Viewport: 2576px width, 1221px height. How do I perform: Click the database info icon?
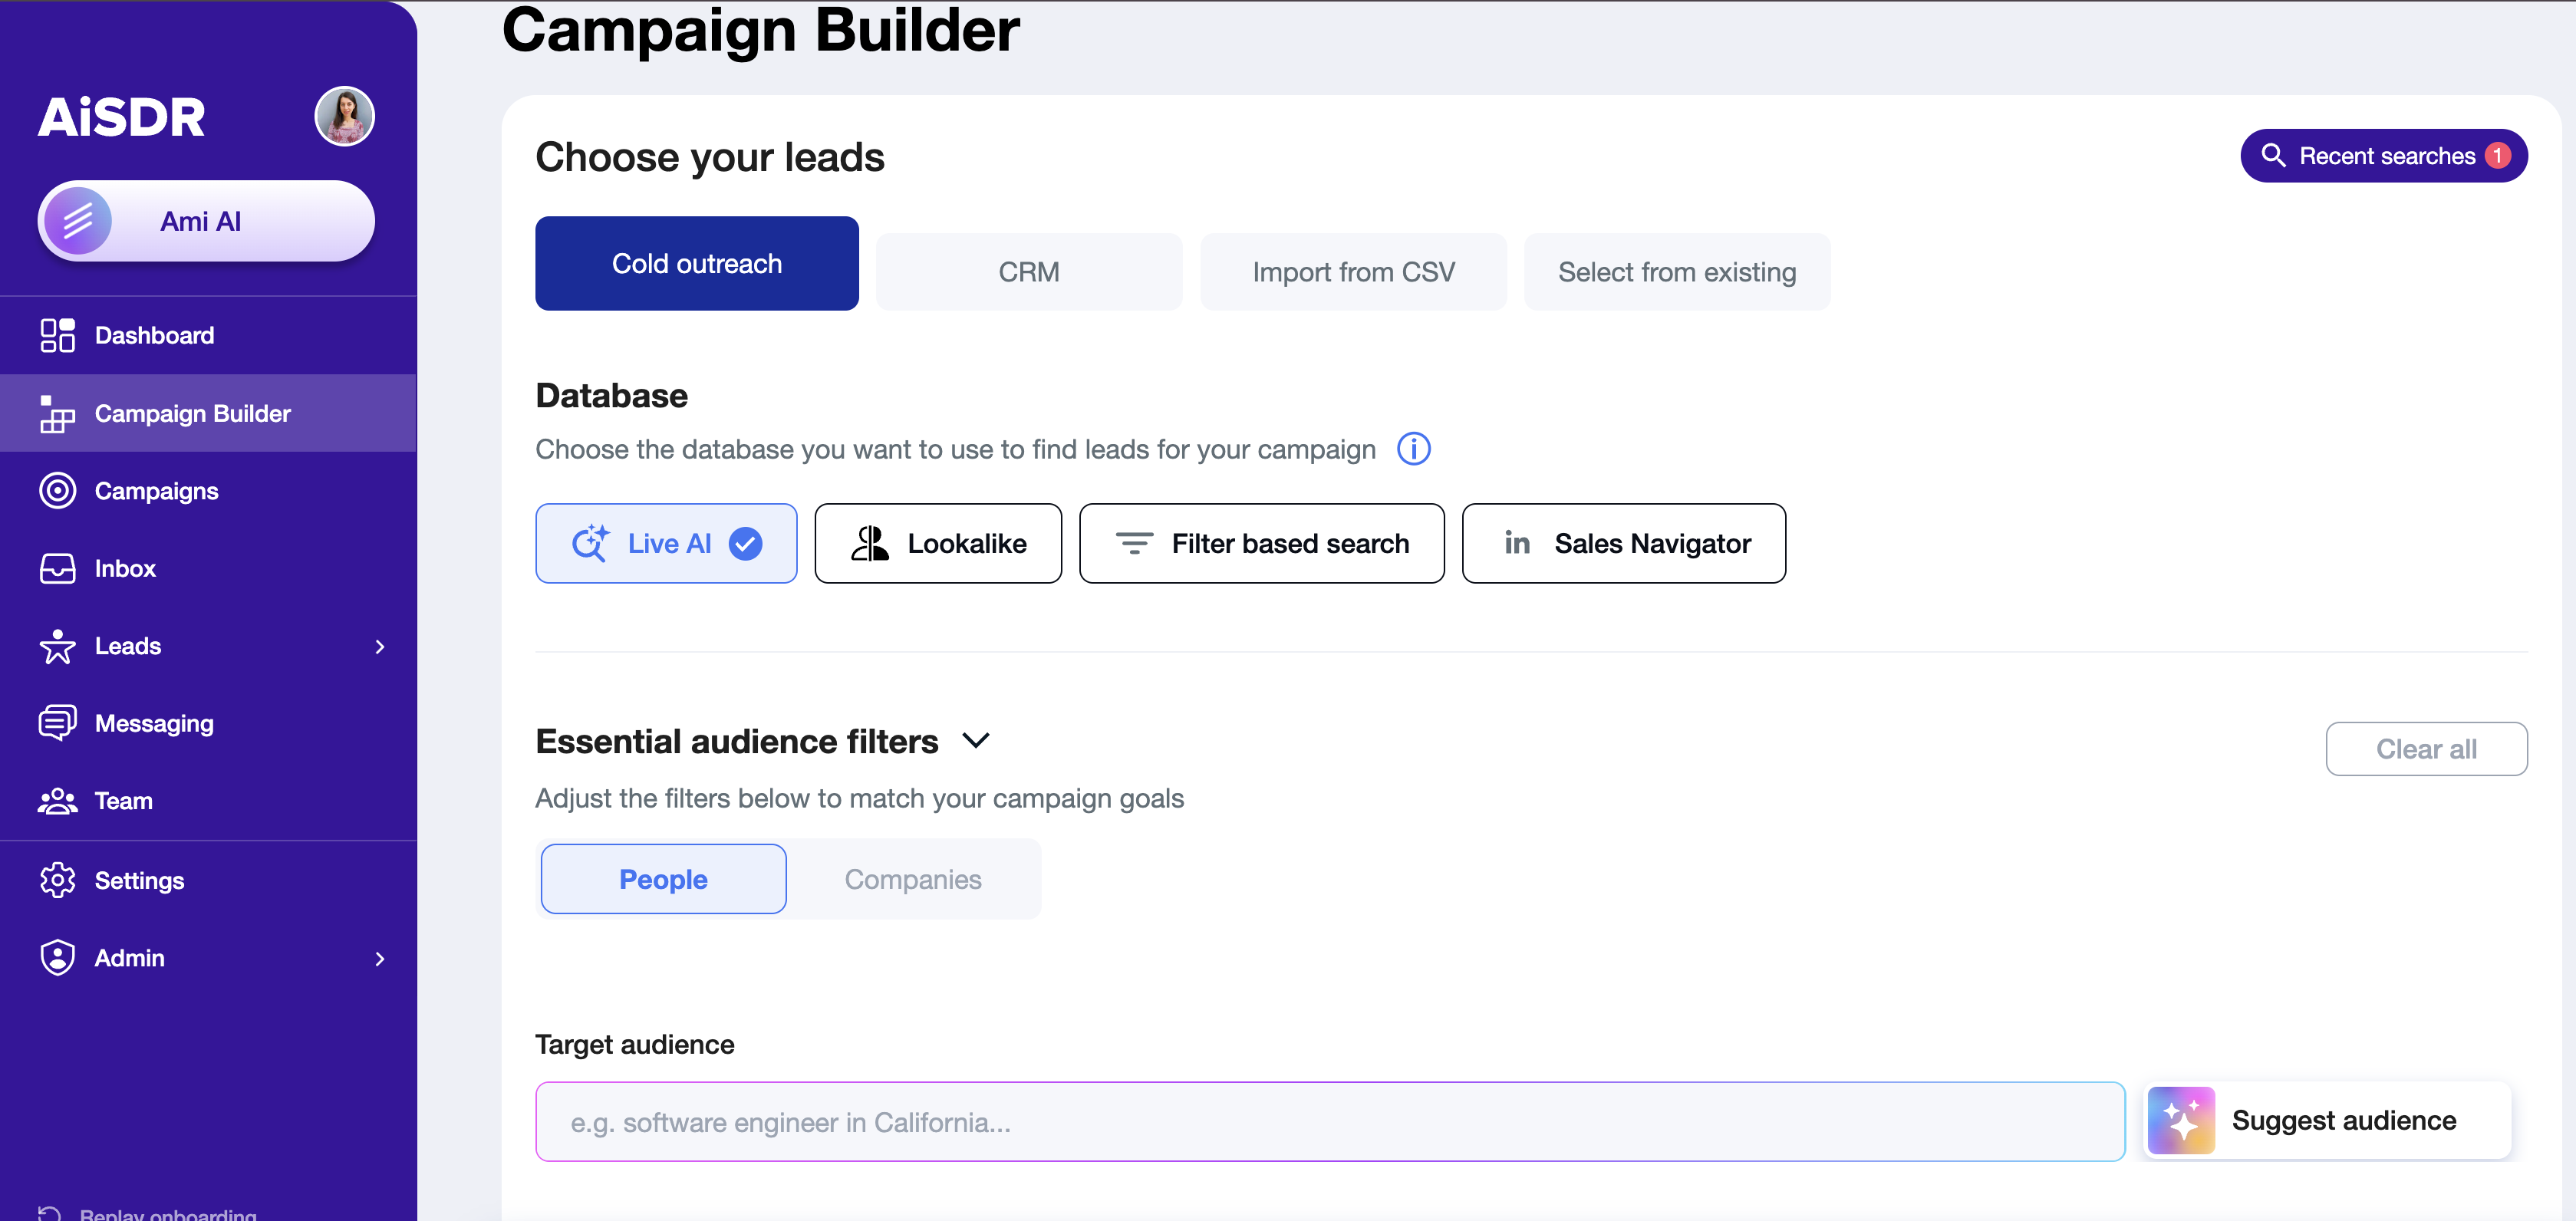[x=1413, y=449]
